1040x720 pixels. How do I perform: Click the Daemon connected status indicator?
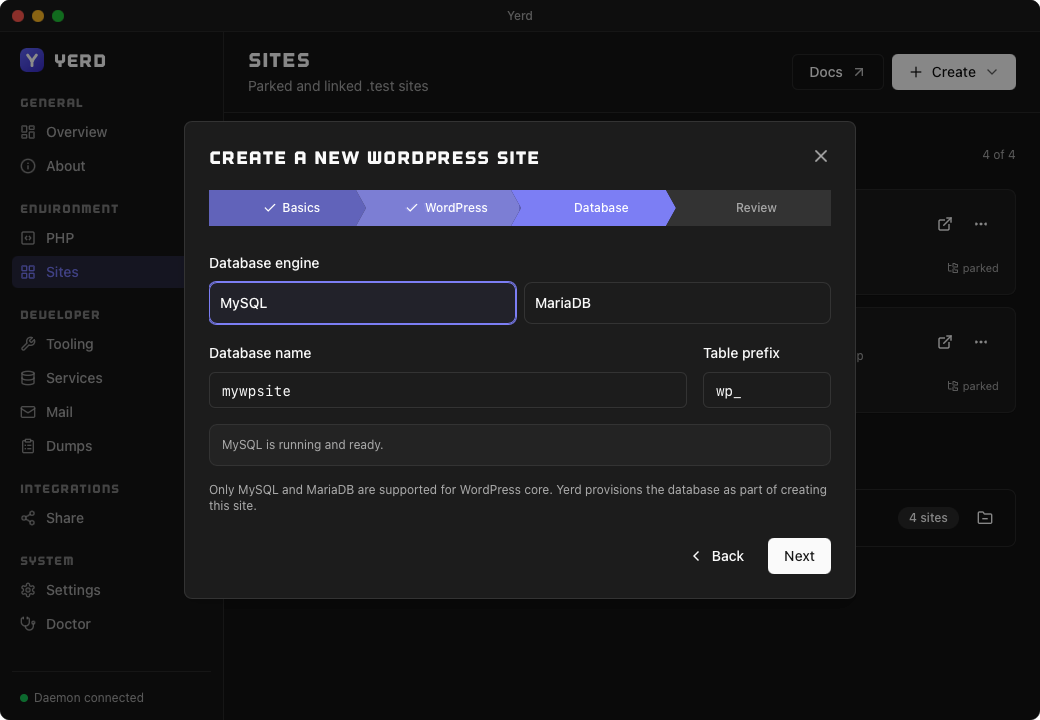coord(82,697)
